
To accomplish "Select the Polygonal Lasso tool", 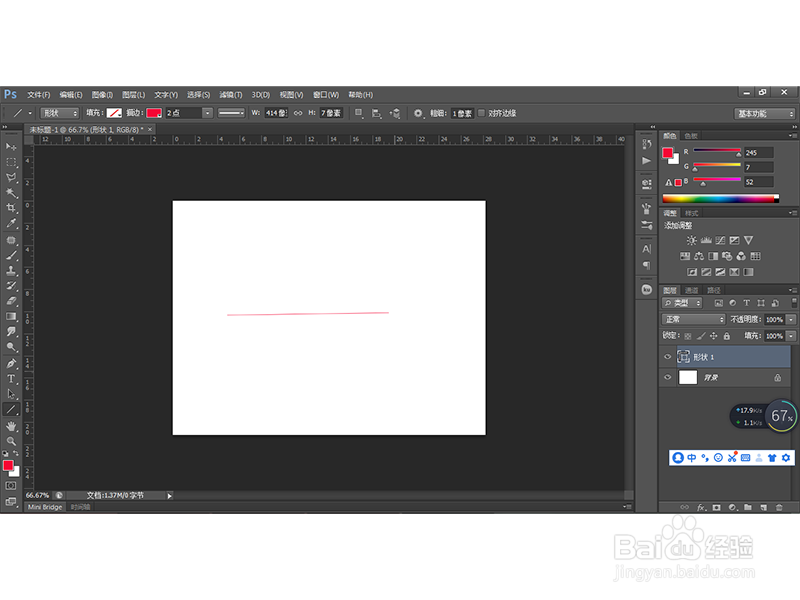I will tap(11, 178).
